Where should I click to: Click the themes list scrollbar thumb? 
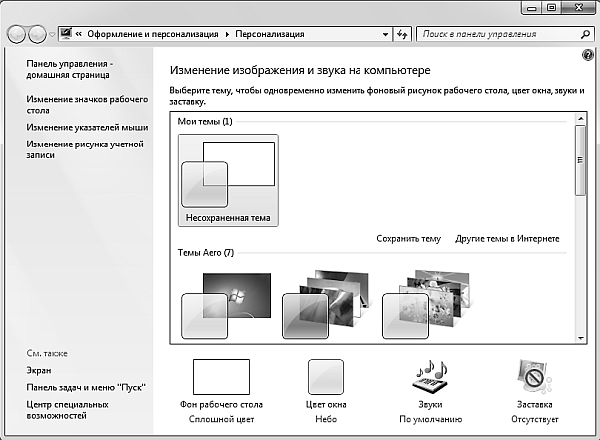(x=580, y=160)
